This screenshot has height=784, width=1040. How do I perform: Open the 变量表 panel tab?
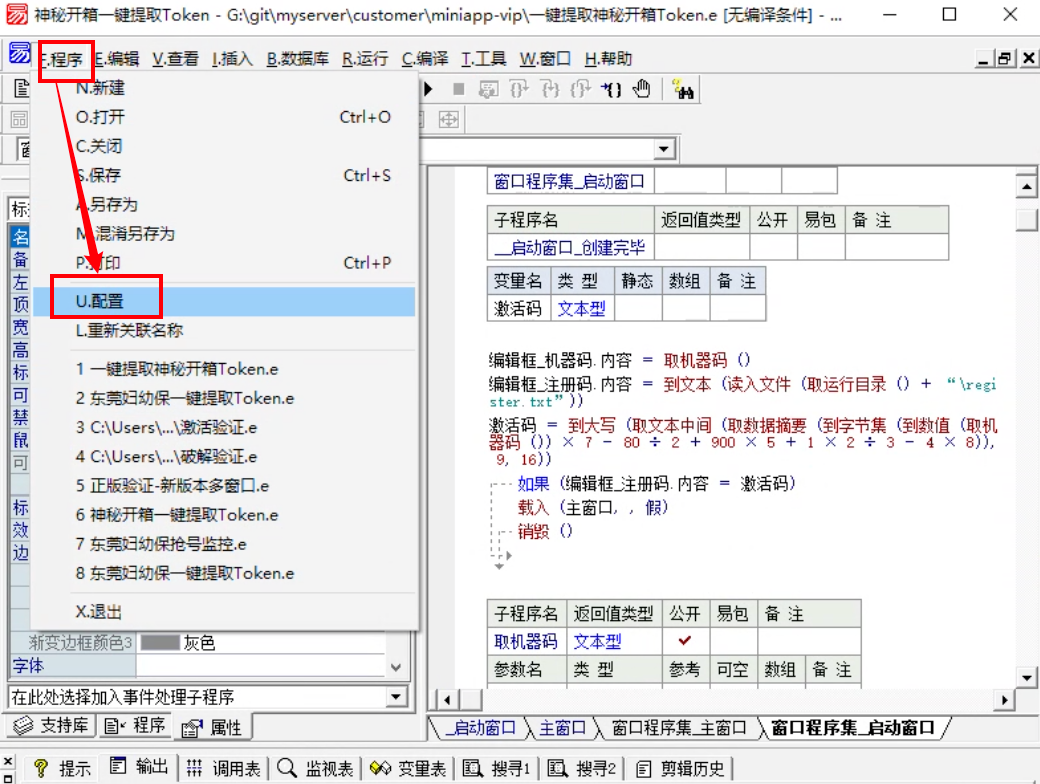tap(407, 768)
